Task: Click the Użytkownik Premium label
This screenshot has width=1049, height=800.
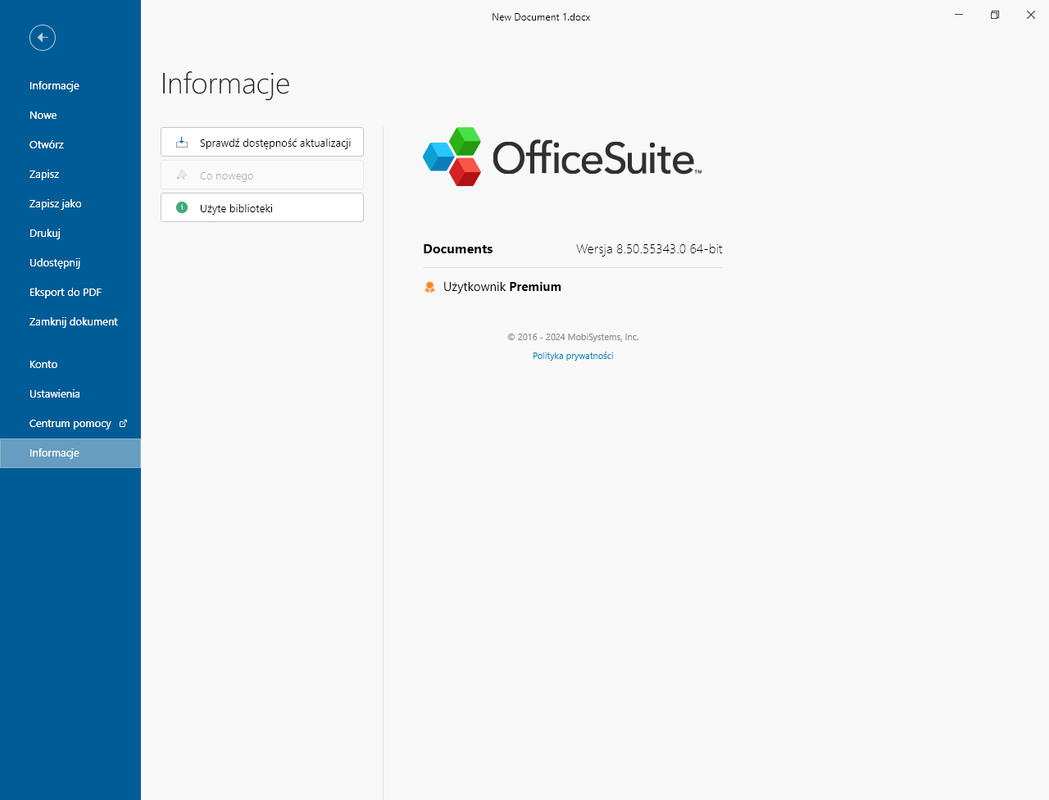Action: 502,287
